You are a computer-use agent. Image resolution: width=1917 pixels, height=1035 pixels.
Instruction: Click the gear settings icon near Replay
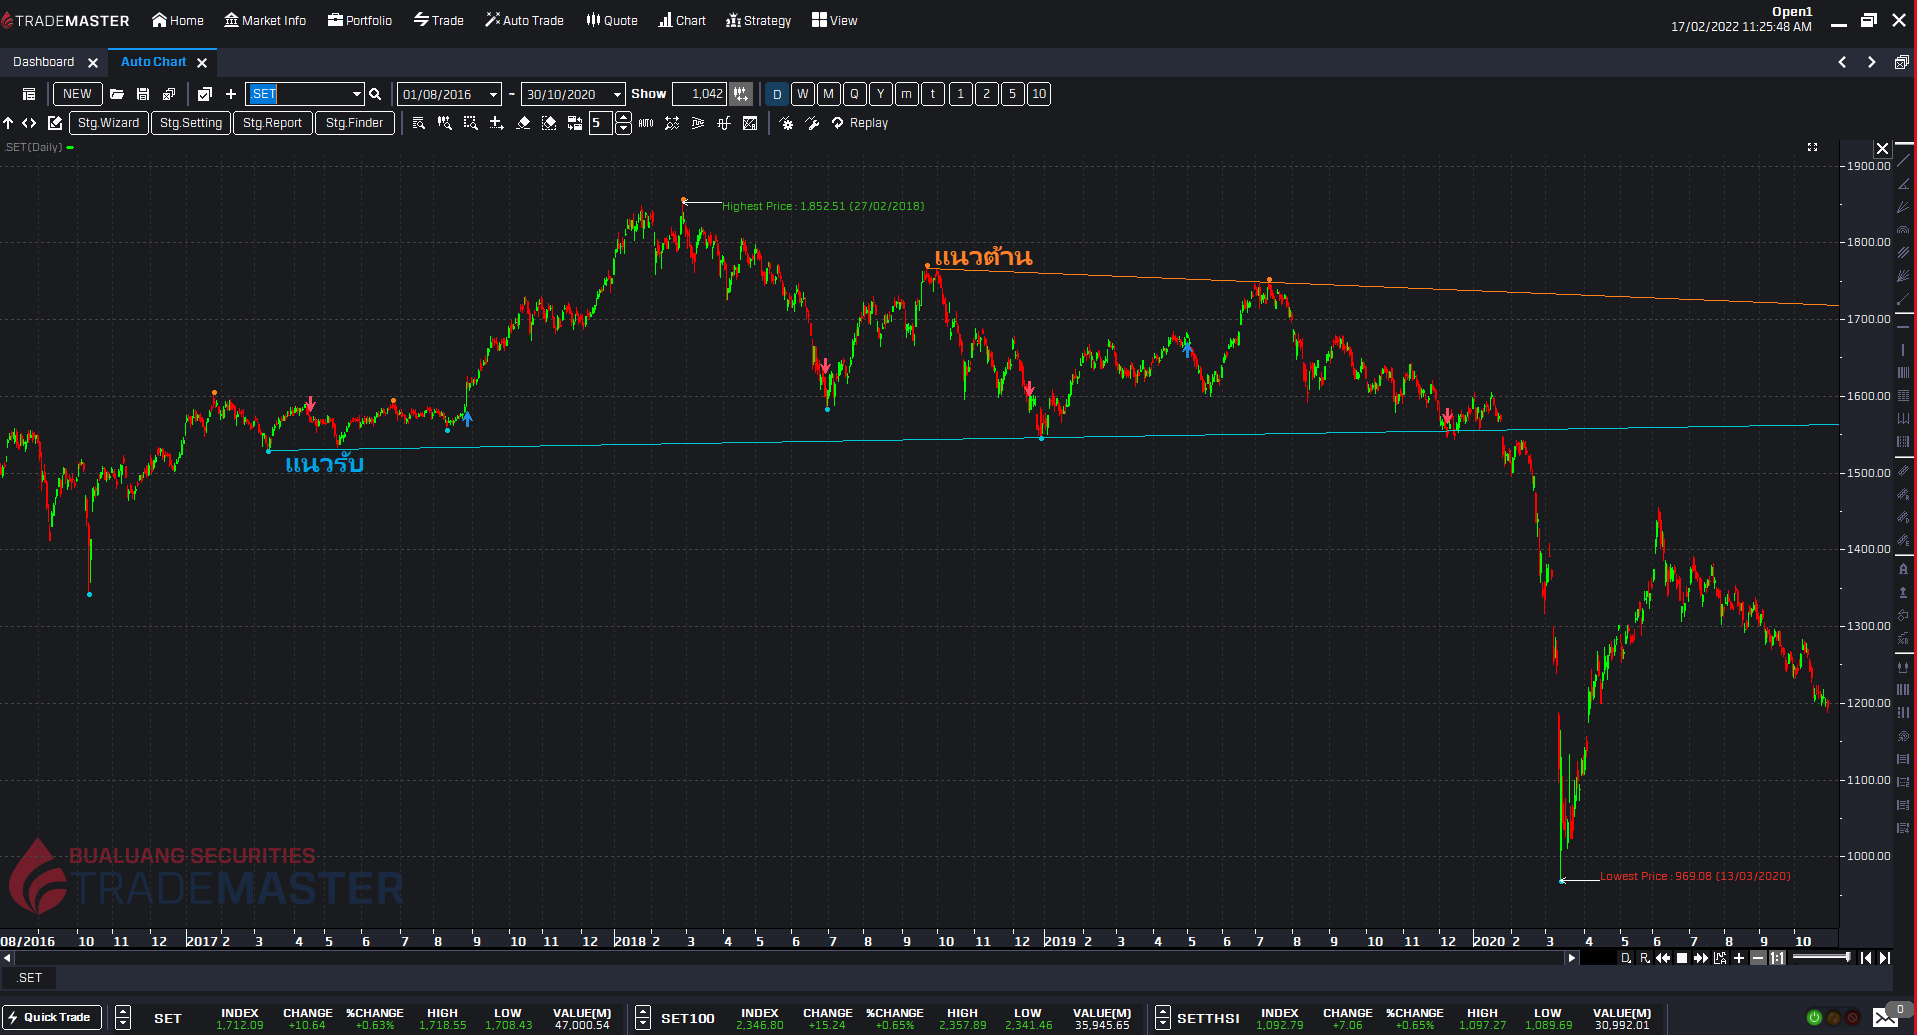pyautogui.click(x=786, y=123)
